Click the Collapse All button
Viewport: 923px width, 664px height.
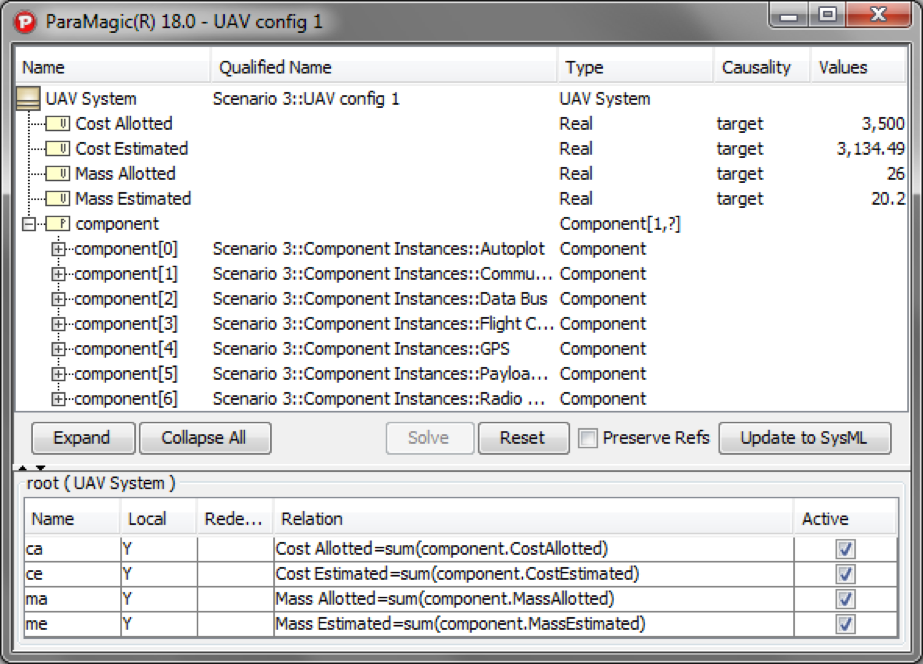click(x=204, y=438)
